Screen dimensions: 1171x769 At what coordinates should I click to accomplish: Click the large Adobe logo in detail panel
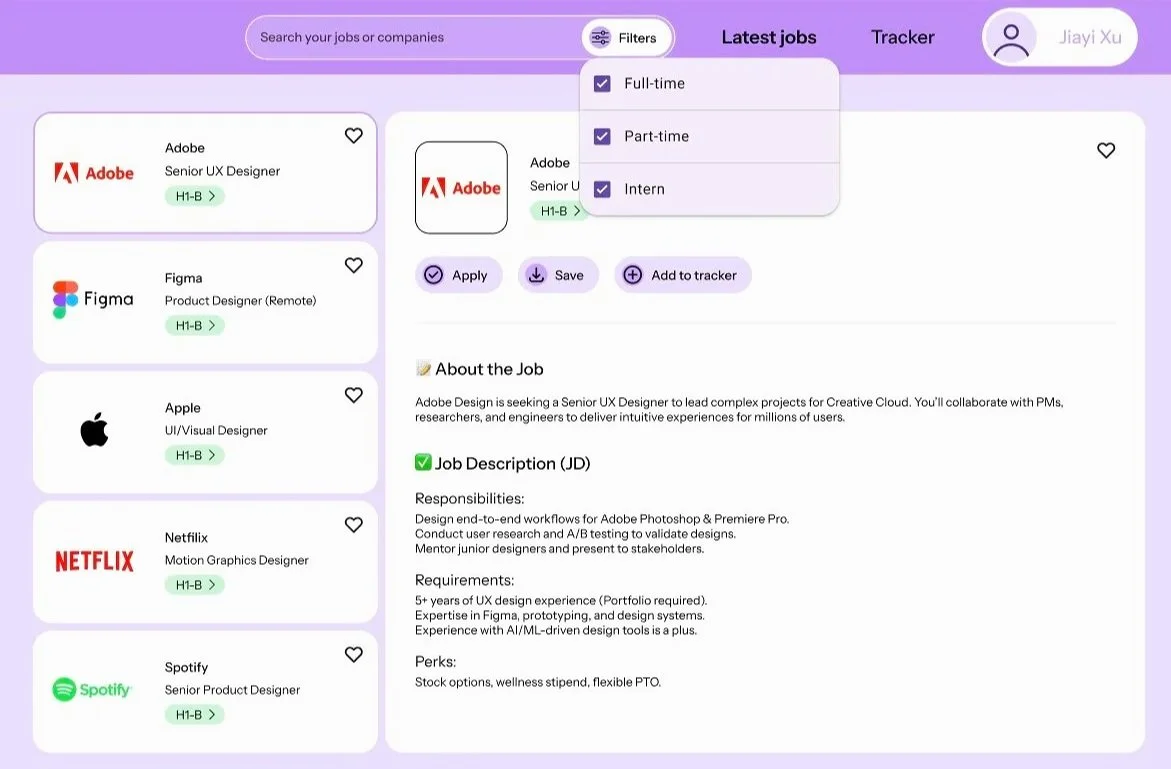[x=461, y=187]
